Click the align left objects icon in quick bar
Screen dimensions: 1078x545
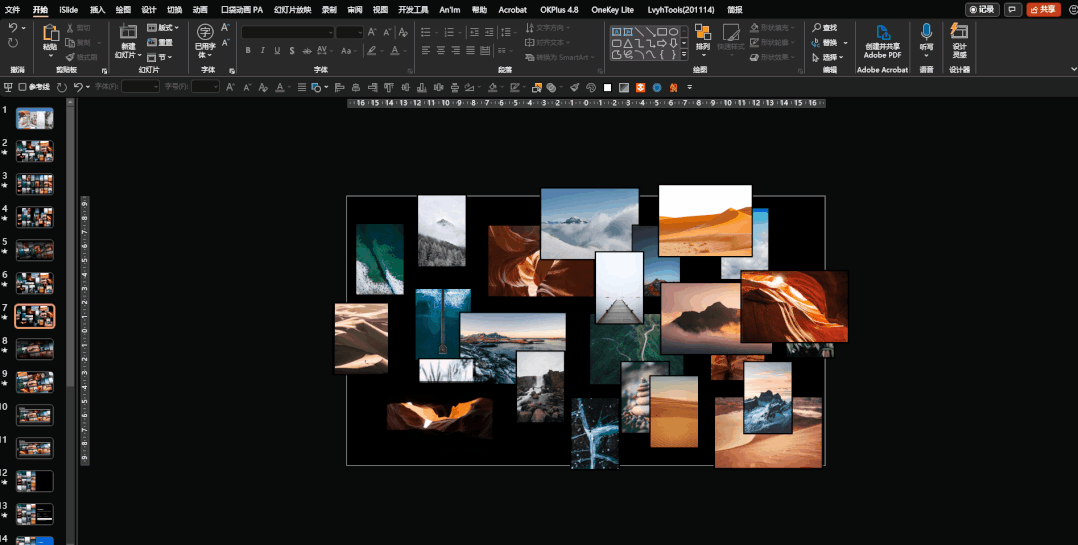click(x=340, y=87)
